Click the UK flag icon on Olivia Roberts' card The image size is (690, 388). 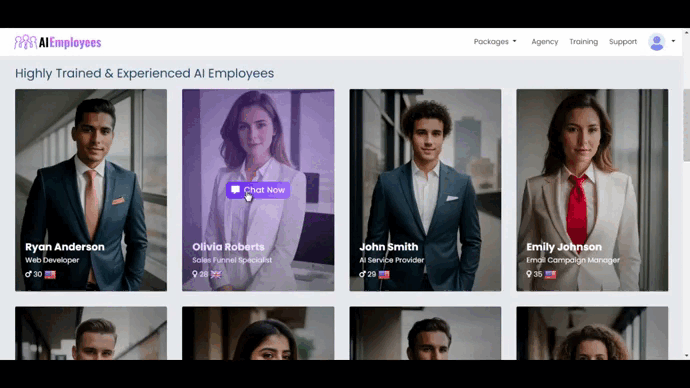click(x=216, y=275)
